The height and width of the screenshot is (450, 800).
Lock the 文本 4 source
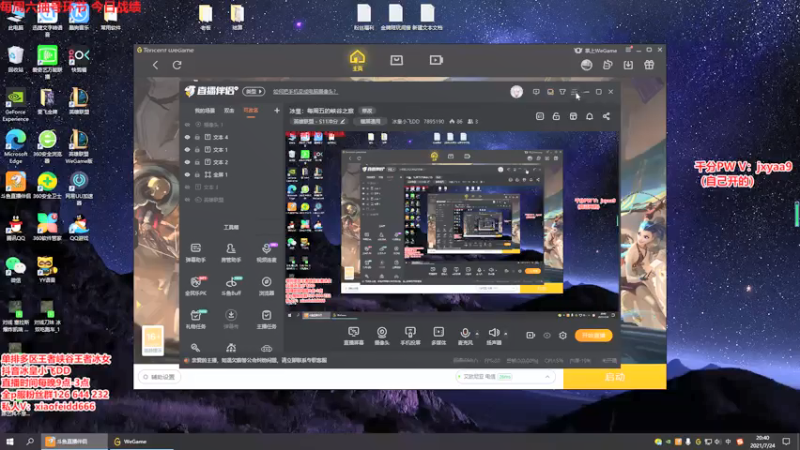point(197,137)
